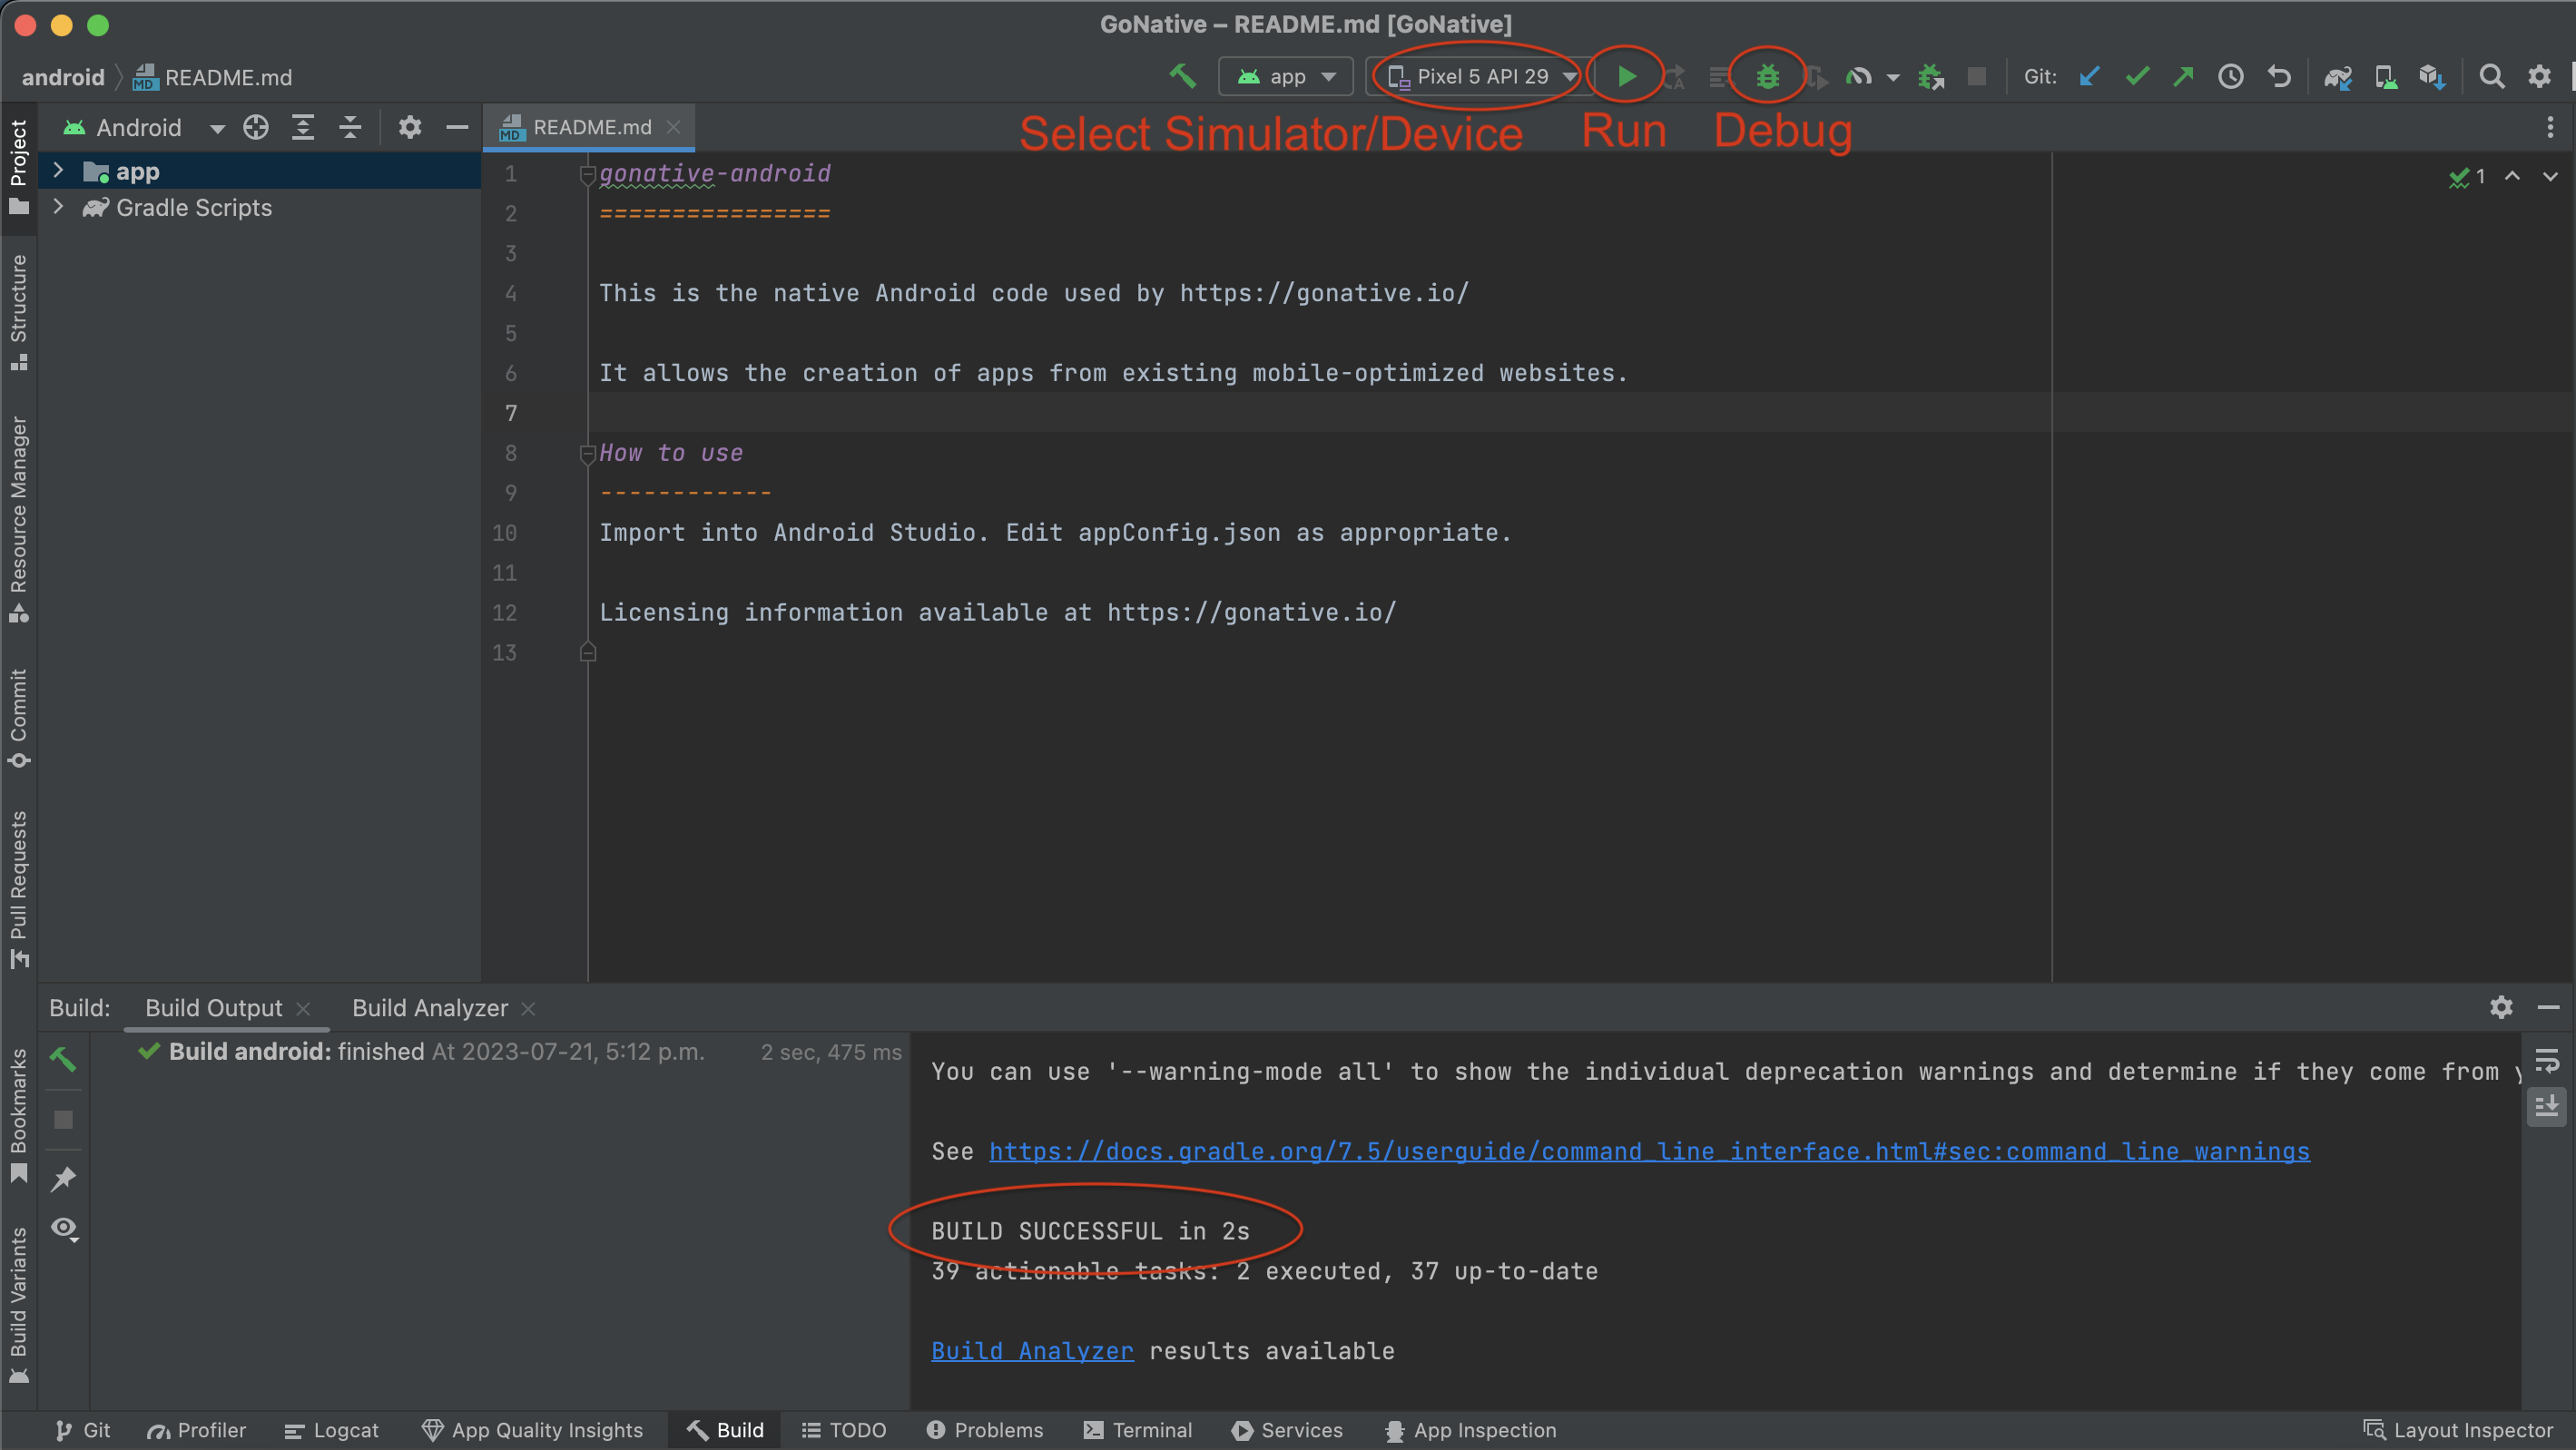Image resolution: width=2576 pixels, height=1450 pixels.
Task: Switch to Build Analyzer tab
Action: click(x=428, y=1008)
